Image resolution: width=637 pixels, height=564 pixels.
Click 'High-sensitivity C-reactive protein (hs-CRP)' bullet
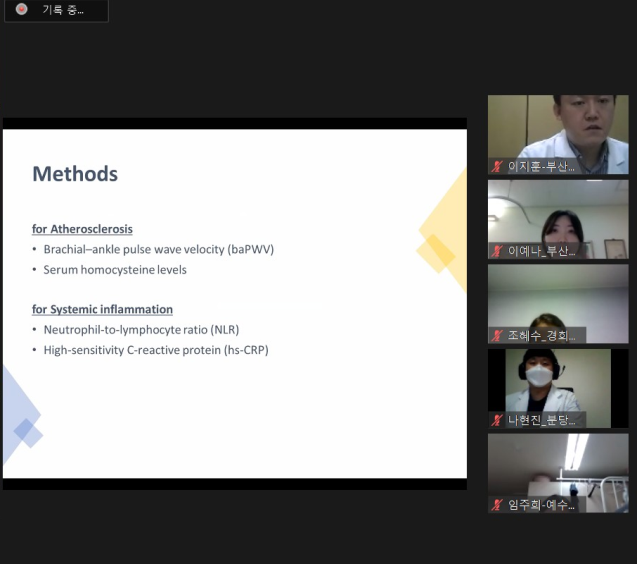(156, 350)
